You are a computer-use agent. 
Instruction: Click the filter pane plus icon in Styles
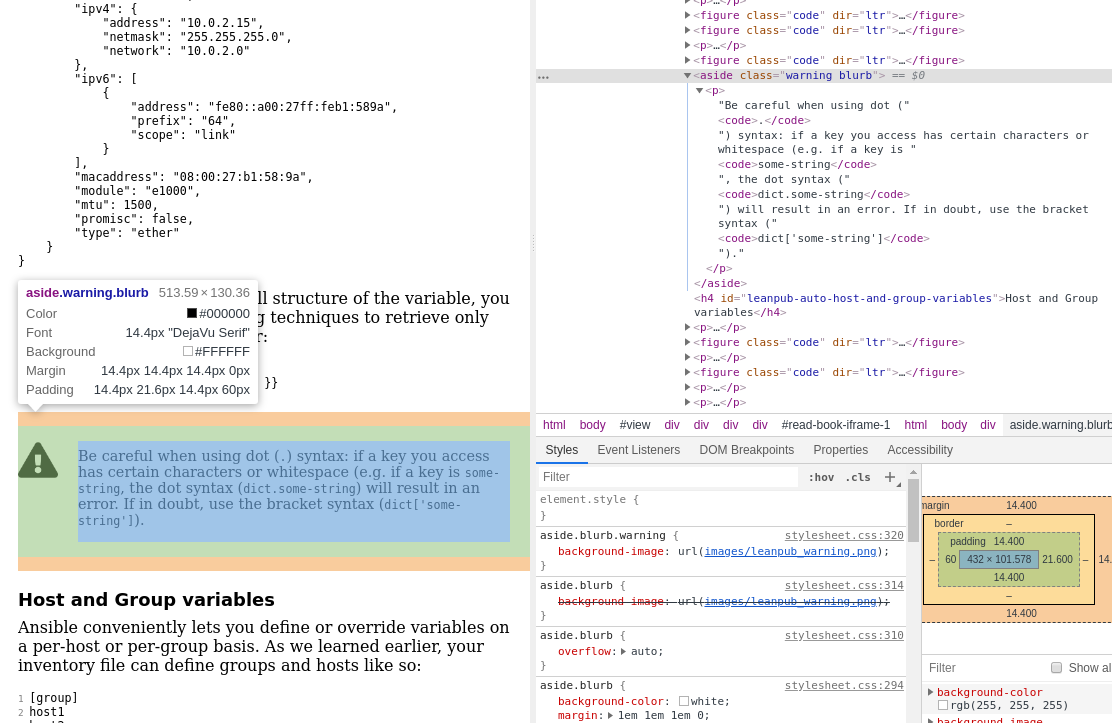tap(890, 477)
